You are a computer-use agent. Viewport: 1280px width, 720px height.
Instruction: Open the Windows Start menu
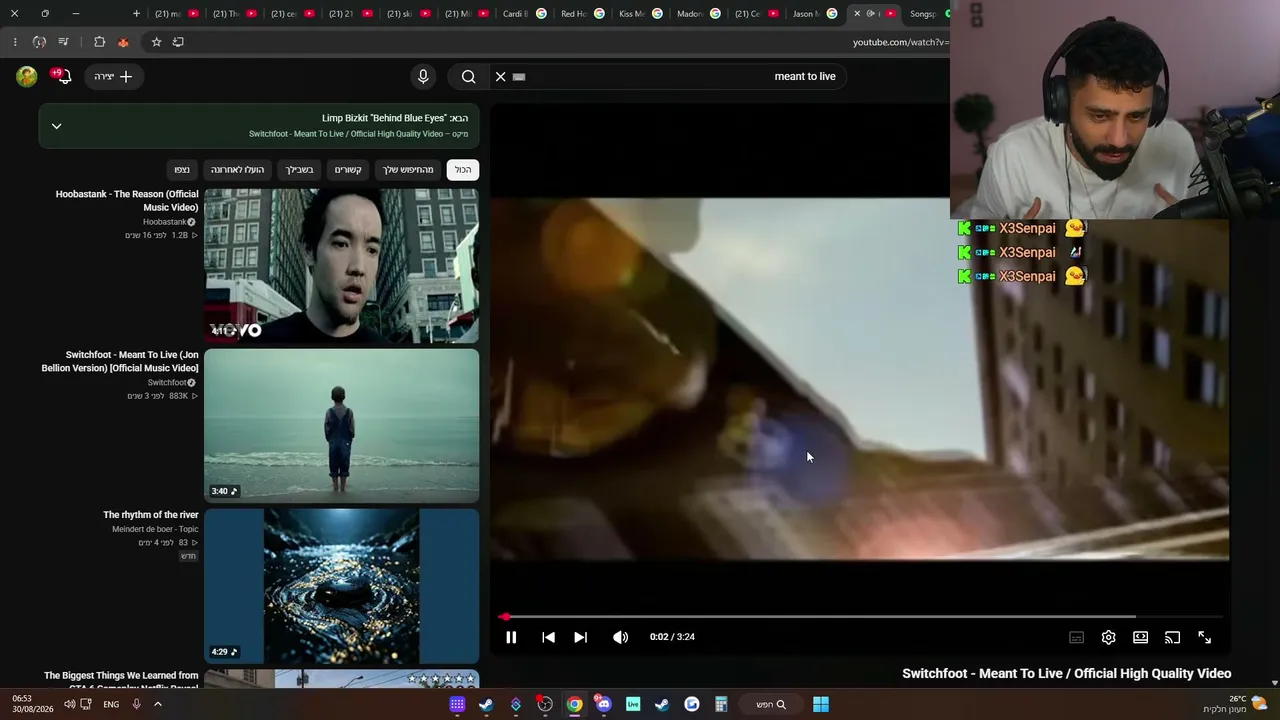821,704
